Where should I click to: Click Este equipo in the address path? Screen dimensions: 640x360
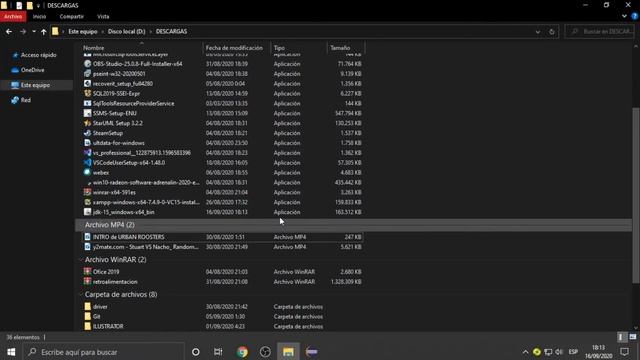pyautogui.click(x=83, y=31)
